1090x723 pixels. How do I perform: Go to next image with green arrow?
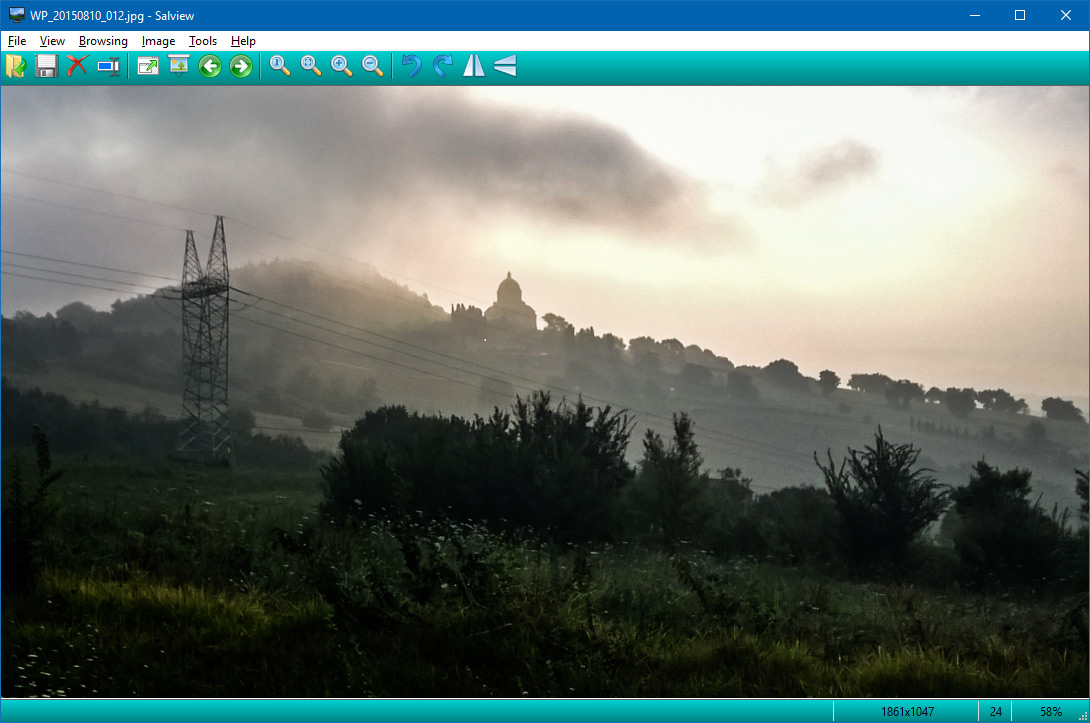[241, 66]
